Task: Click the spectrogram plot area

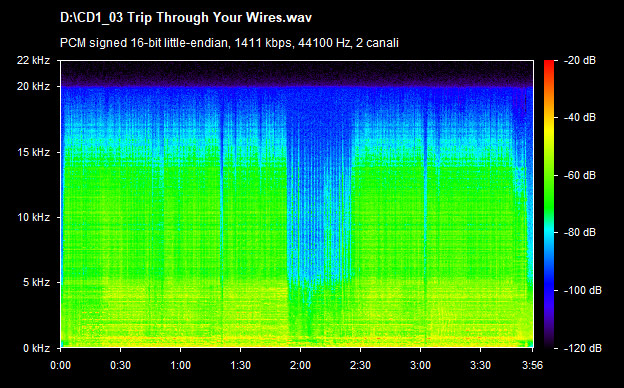Action: [297, 204]
